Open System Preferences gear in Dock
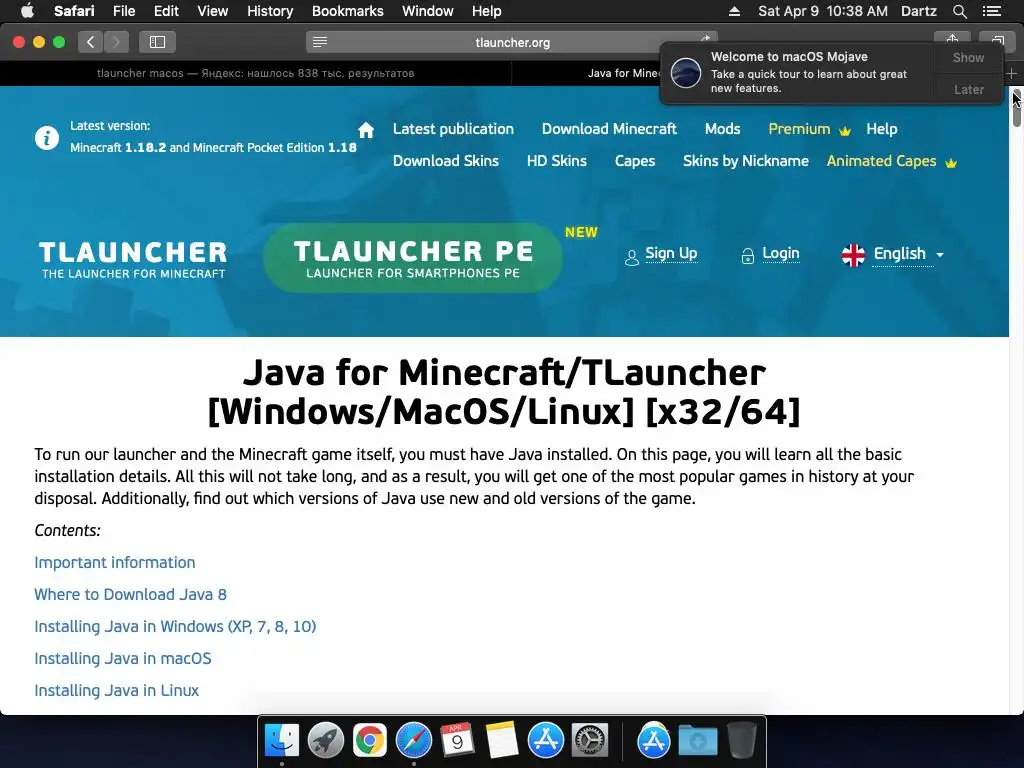Screen dimensions: 1024x768 pos(590,741)
